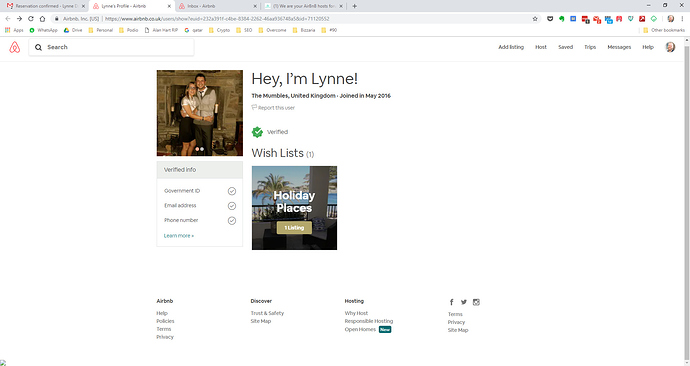Open the Crypto bookmarks folder
Screen dimensions: 690x366
(x=219, y=30)
